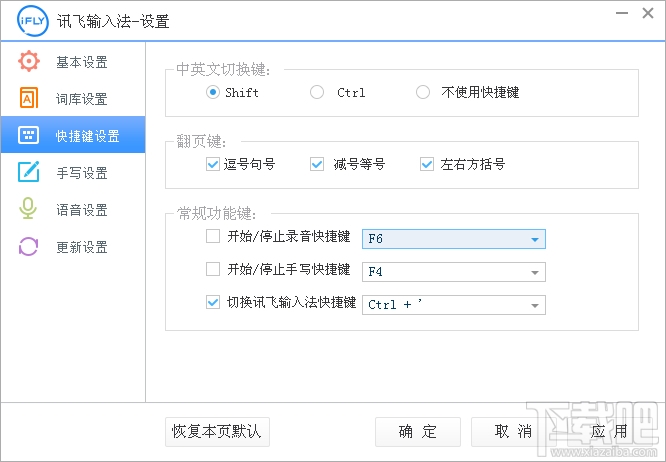Select the Shift radio button
The image size is (666, 462).
[213, 92]
